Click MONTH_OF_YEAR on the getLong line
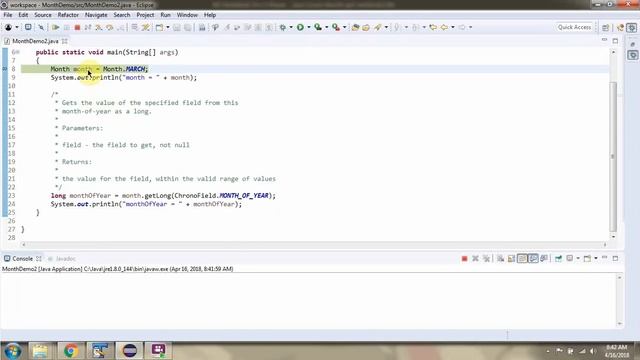This screenshot has height=360, width=640. coord(244,196)
